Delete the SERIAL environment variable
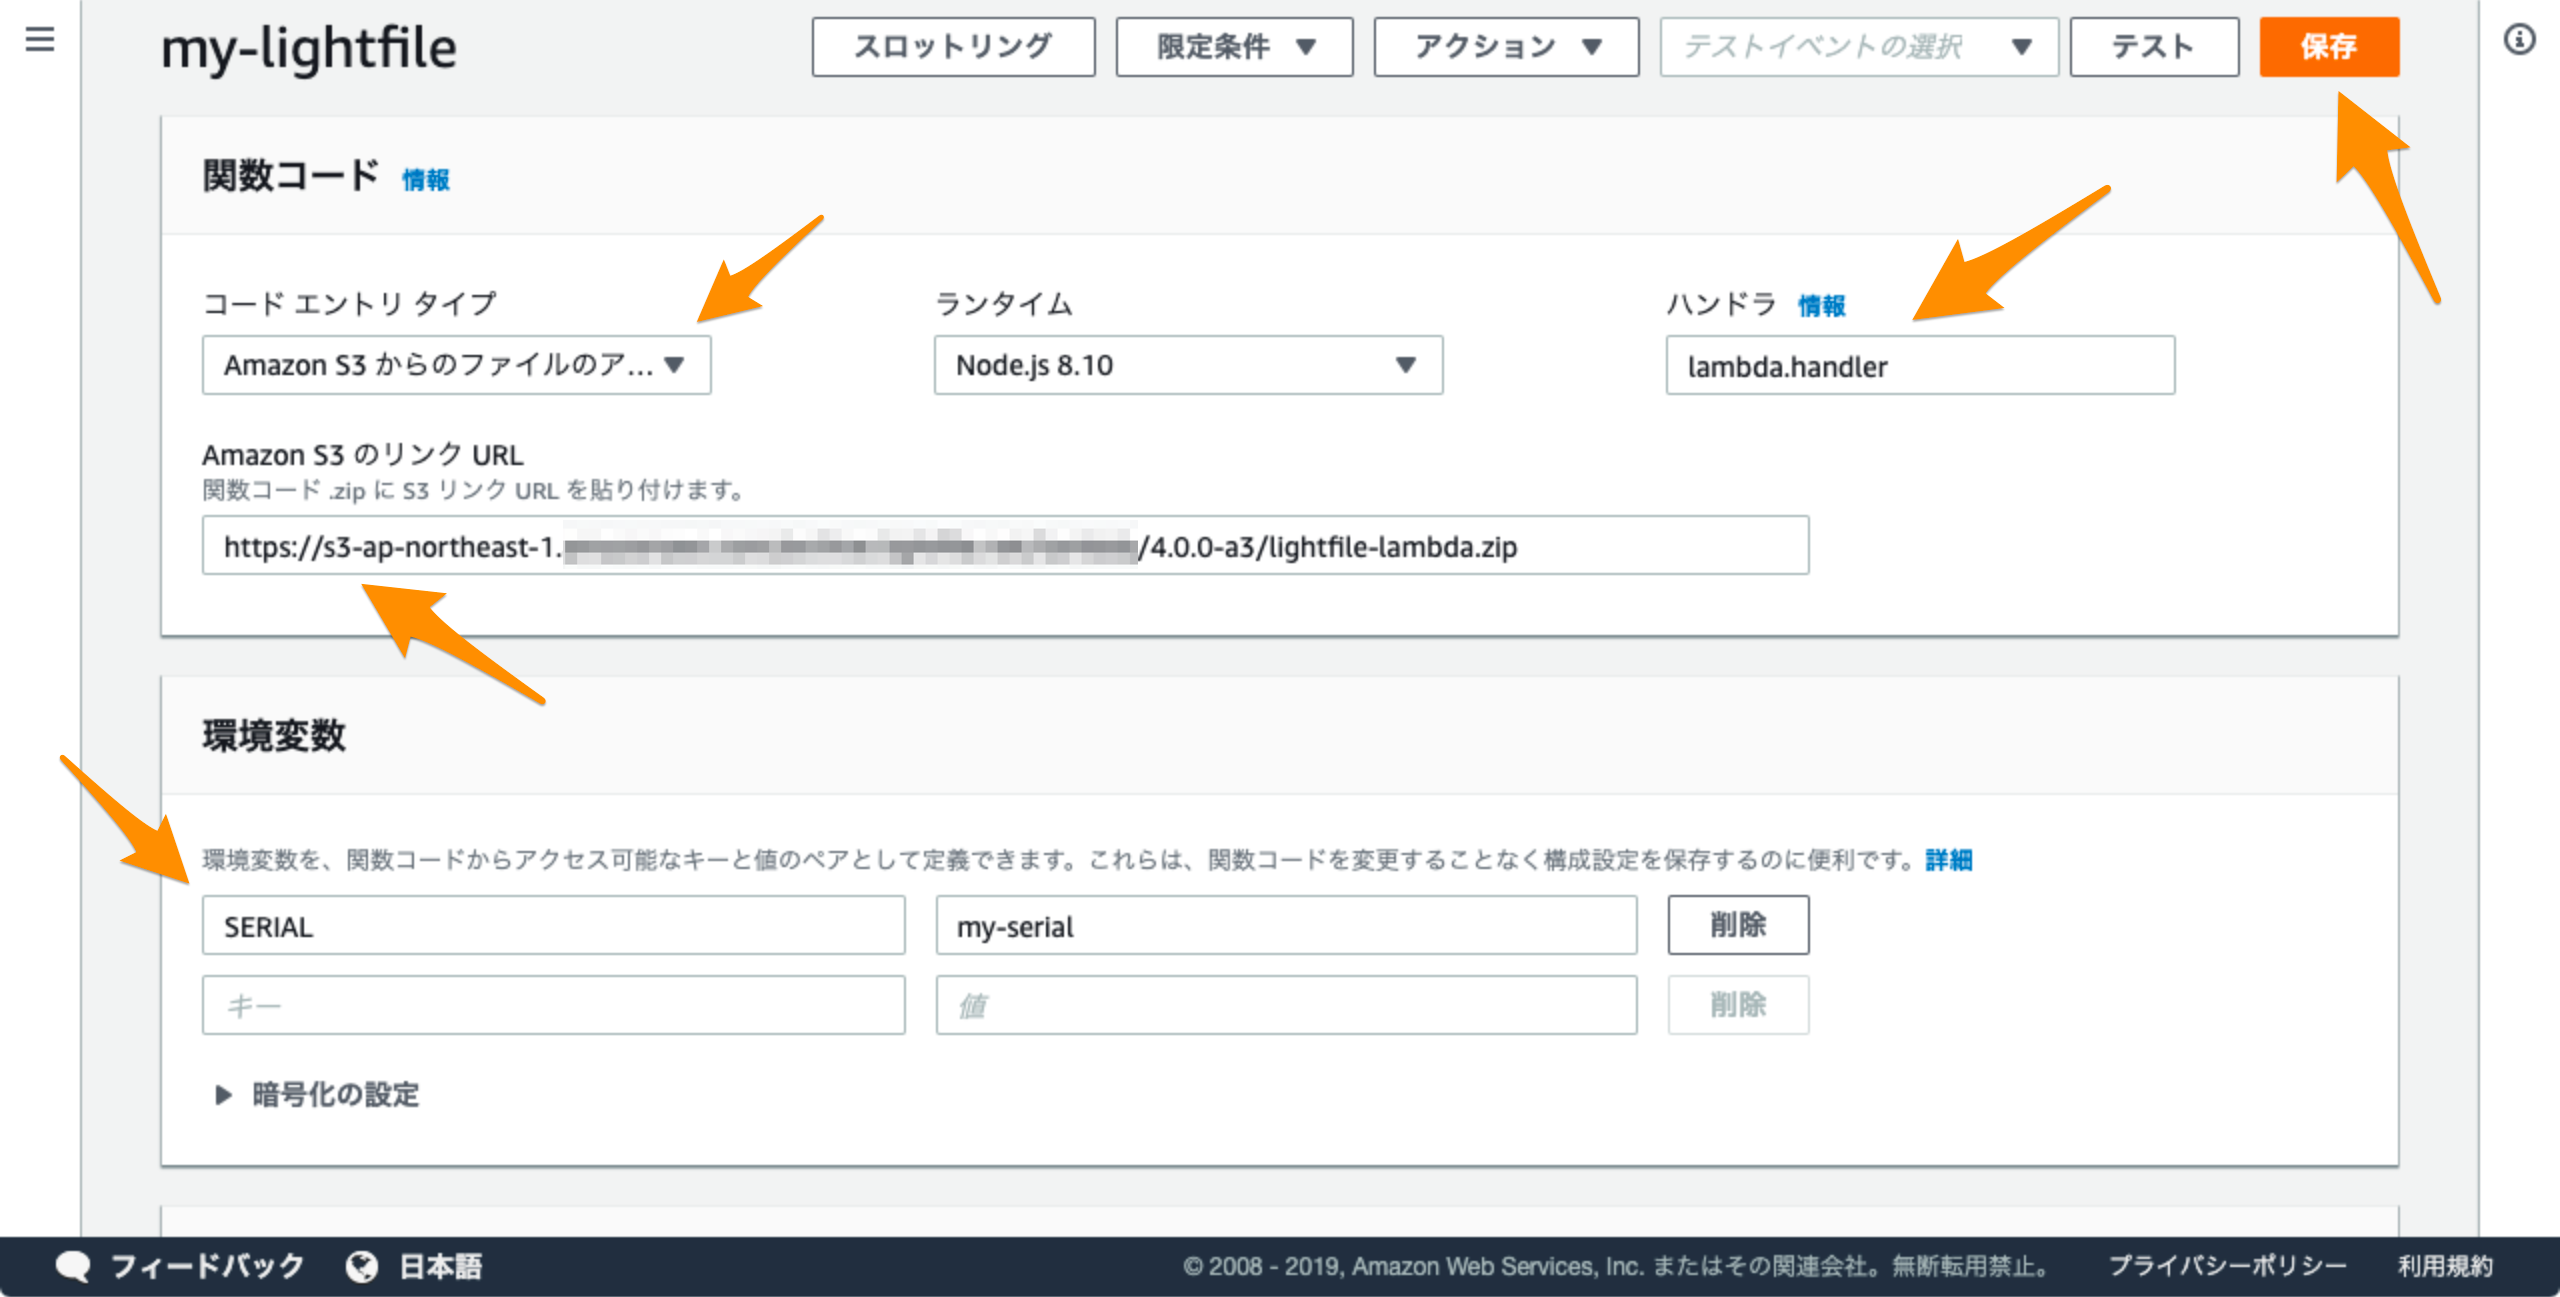The image size is (2560, 1297). (x=1738, y=925)
